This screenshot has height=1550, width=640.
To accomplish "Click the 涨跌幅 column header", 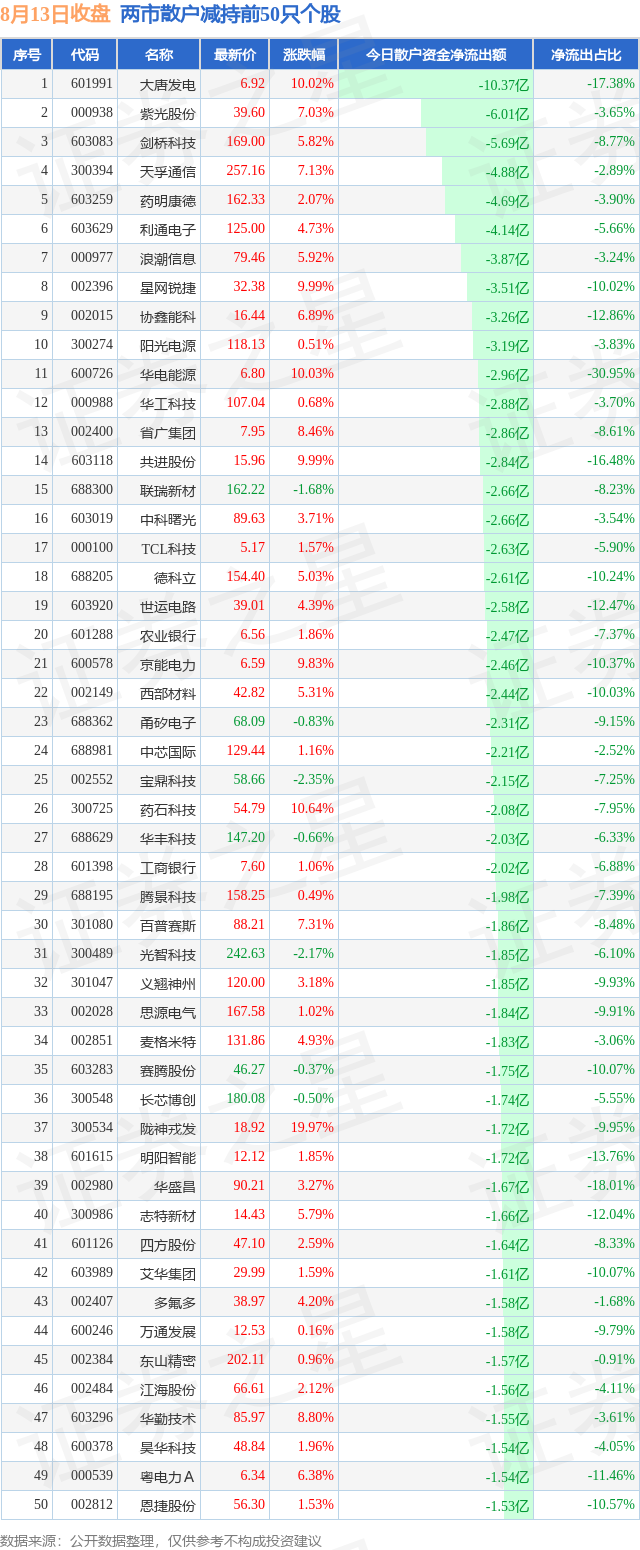I will (303, 55).
